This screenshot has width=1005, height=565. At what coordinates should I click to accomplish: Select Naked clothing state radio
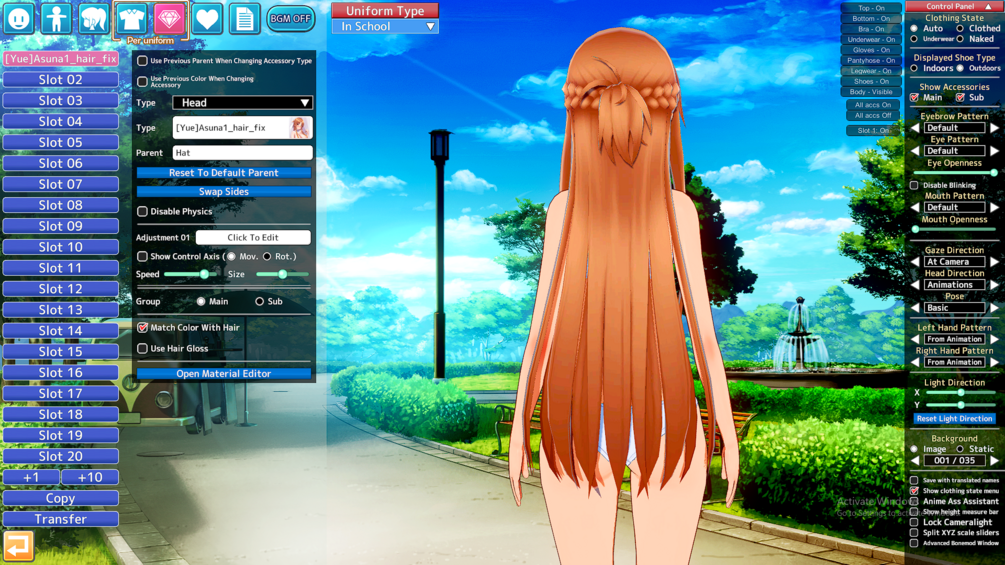pyautogui.click(x=960, y=39)
